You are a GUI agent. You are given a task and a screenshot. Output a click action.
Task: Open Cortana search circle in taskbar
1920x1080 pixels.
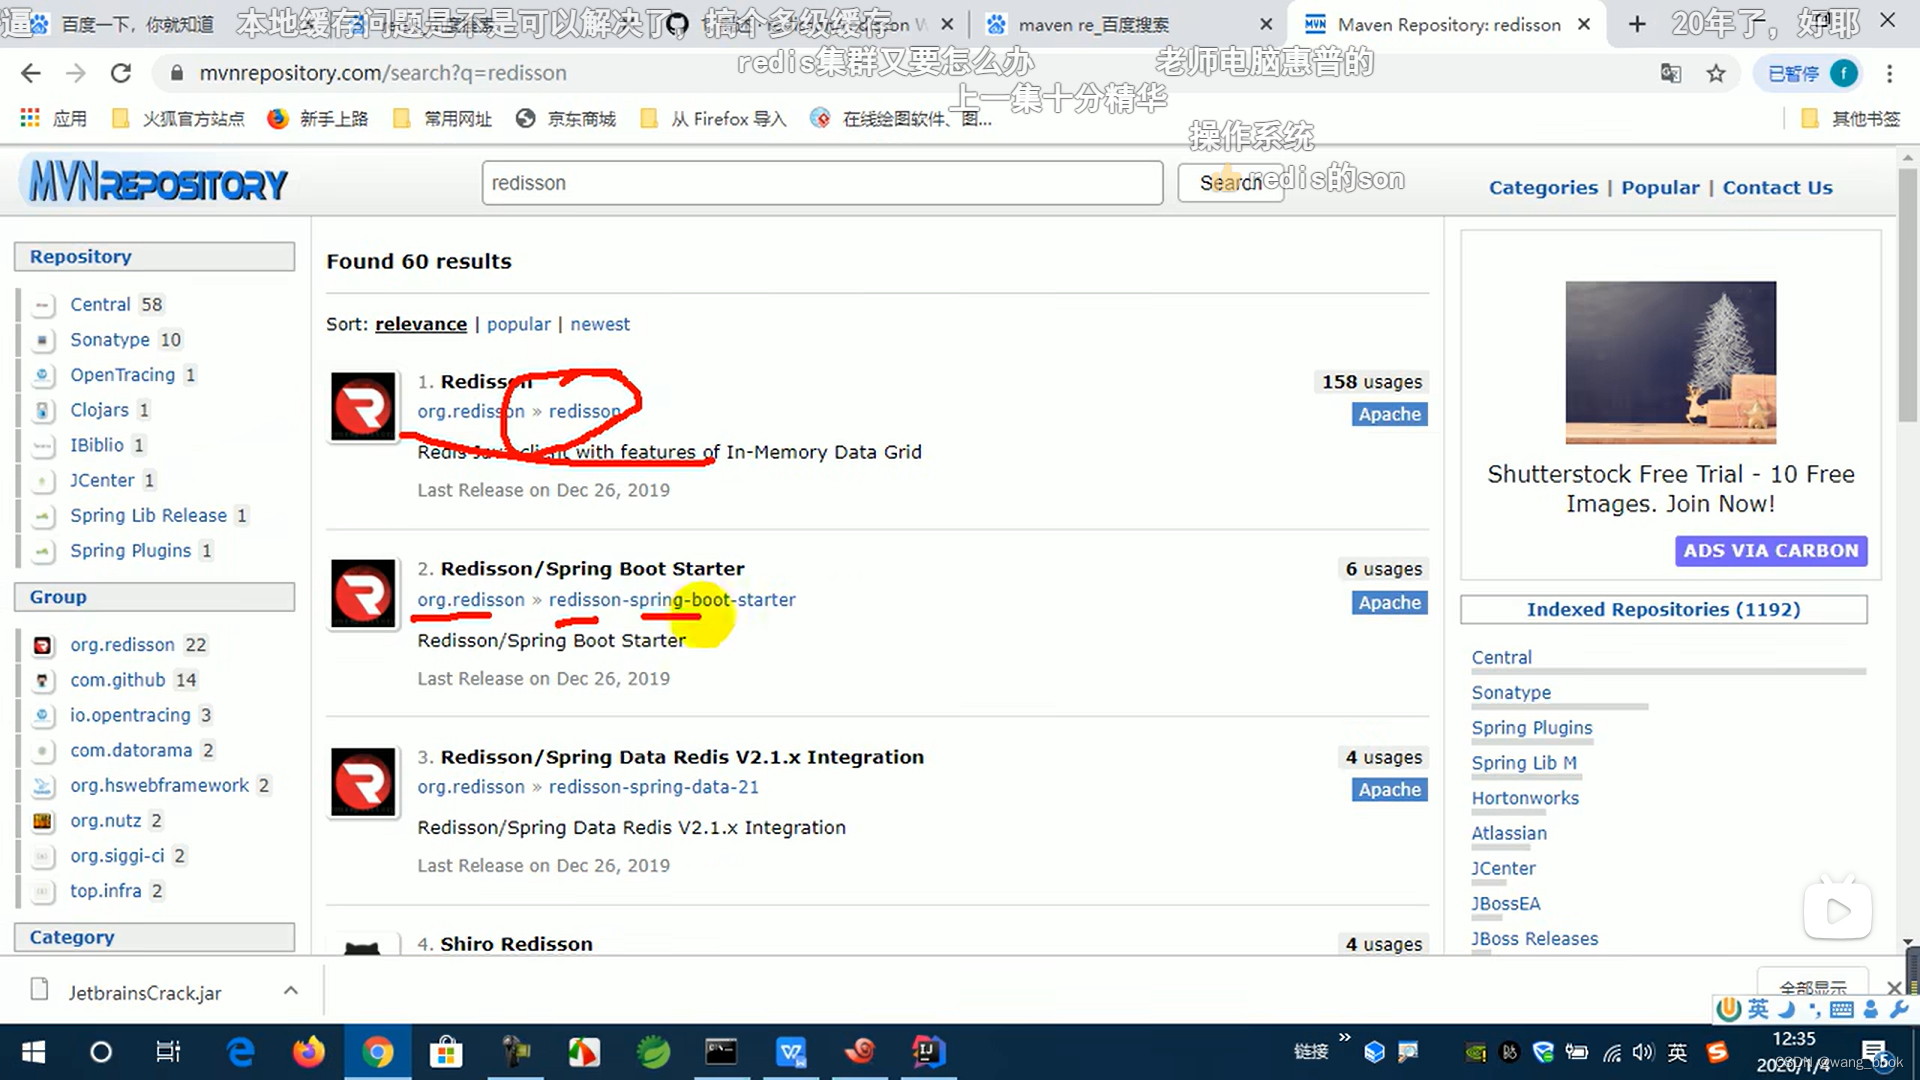(101, 1052)
